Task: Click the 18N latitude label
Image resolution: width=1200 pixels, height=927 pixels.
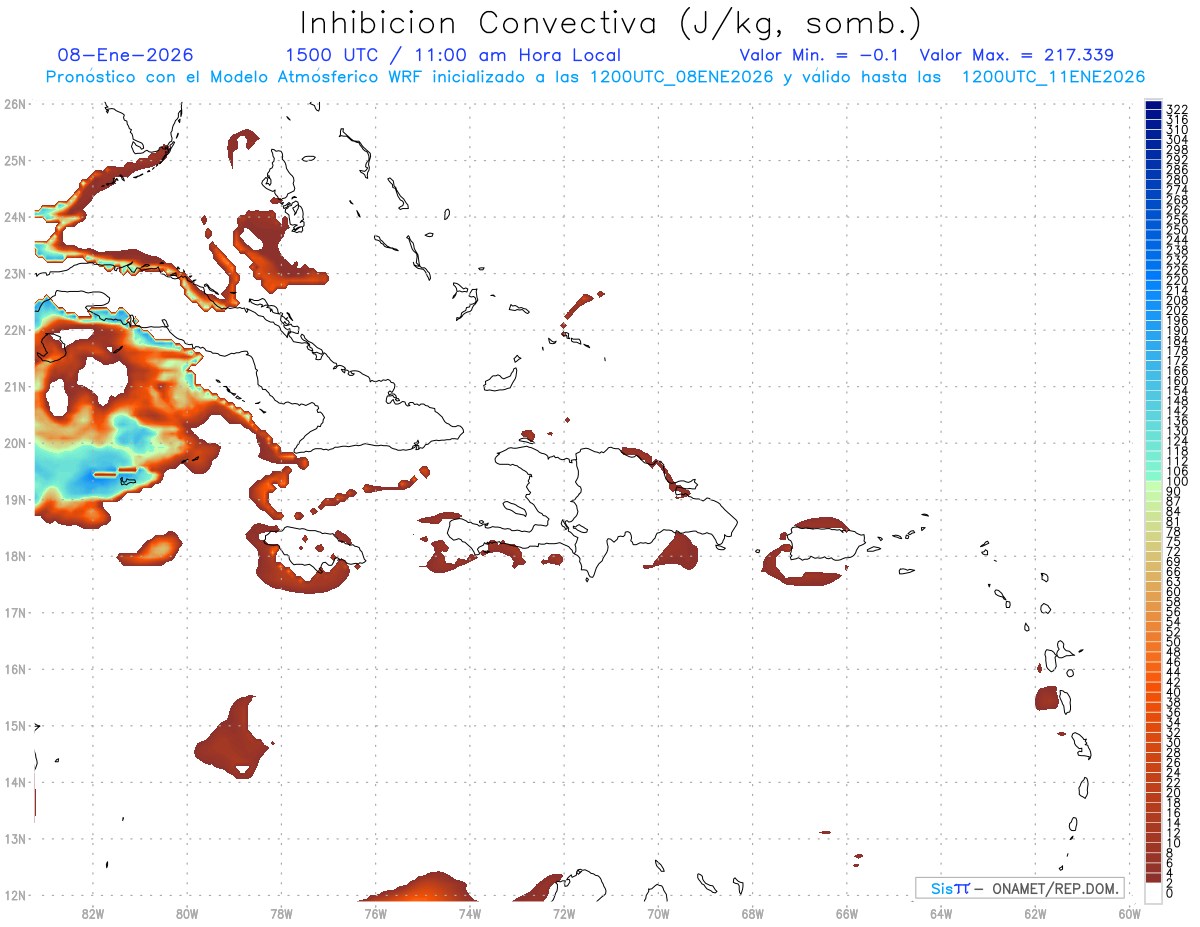Action: (15, 556)
